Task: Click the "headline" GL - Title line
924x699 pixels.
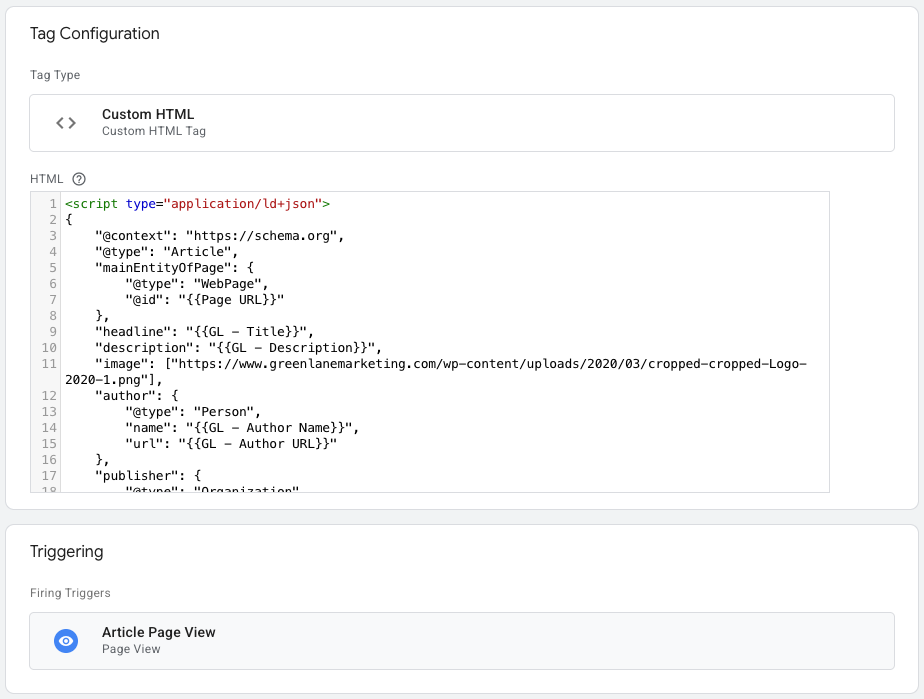Action: [x=204, y=332]
